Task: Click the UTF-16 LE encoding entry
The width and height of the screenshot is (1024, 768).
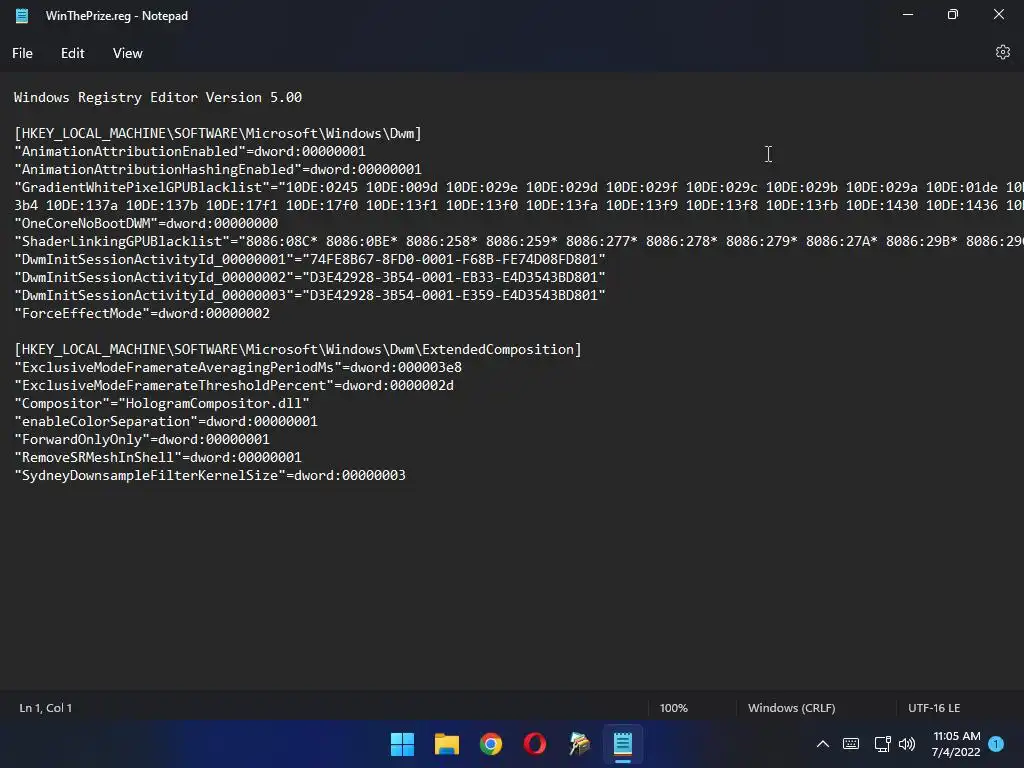Action: click(x=934, y=708)
